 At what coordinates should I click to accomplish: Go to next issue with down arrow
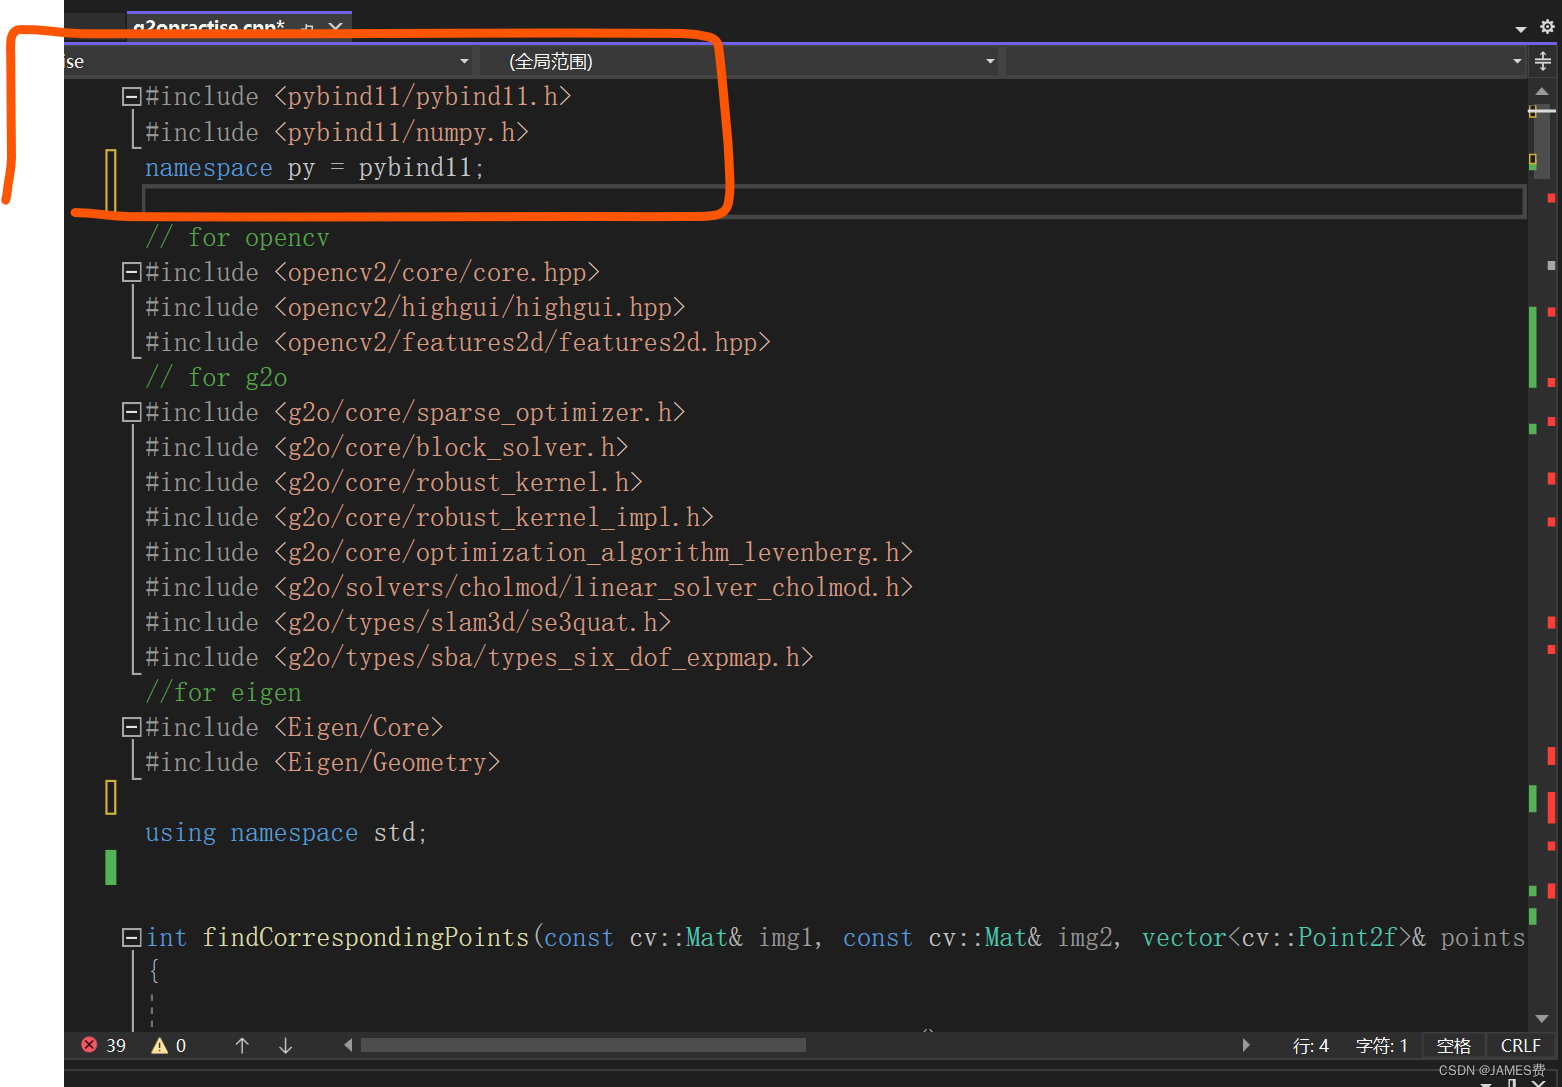(x=285, y=1045)
